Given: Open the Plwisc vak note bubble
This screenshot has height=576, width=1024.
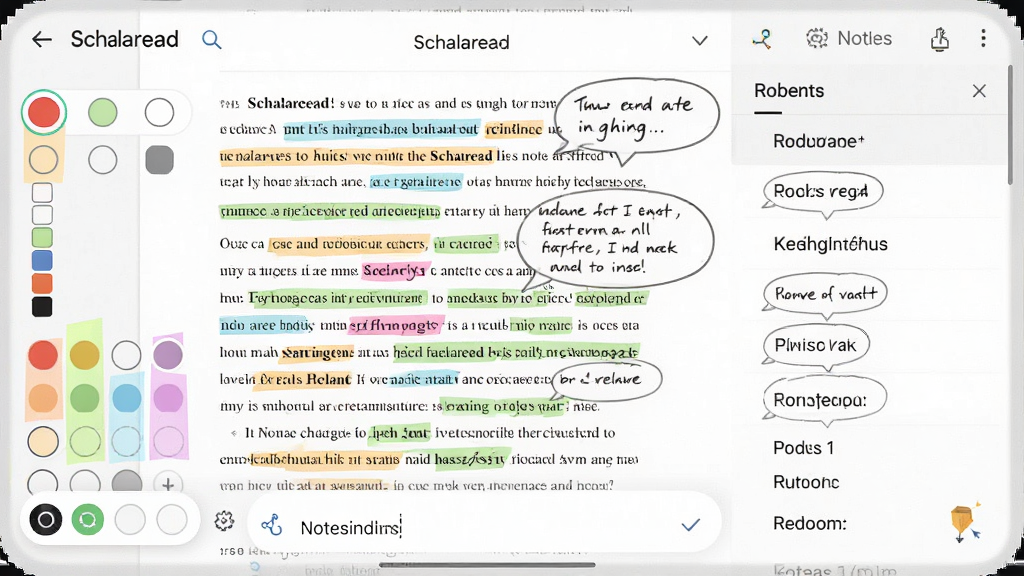Looking at the screenshot, I should (x=816, y=345).
